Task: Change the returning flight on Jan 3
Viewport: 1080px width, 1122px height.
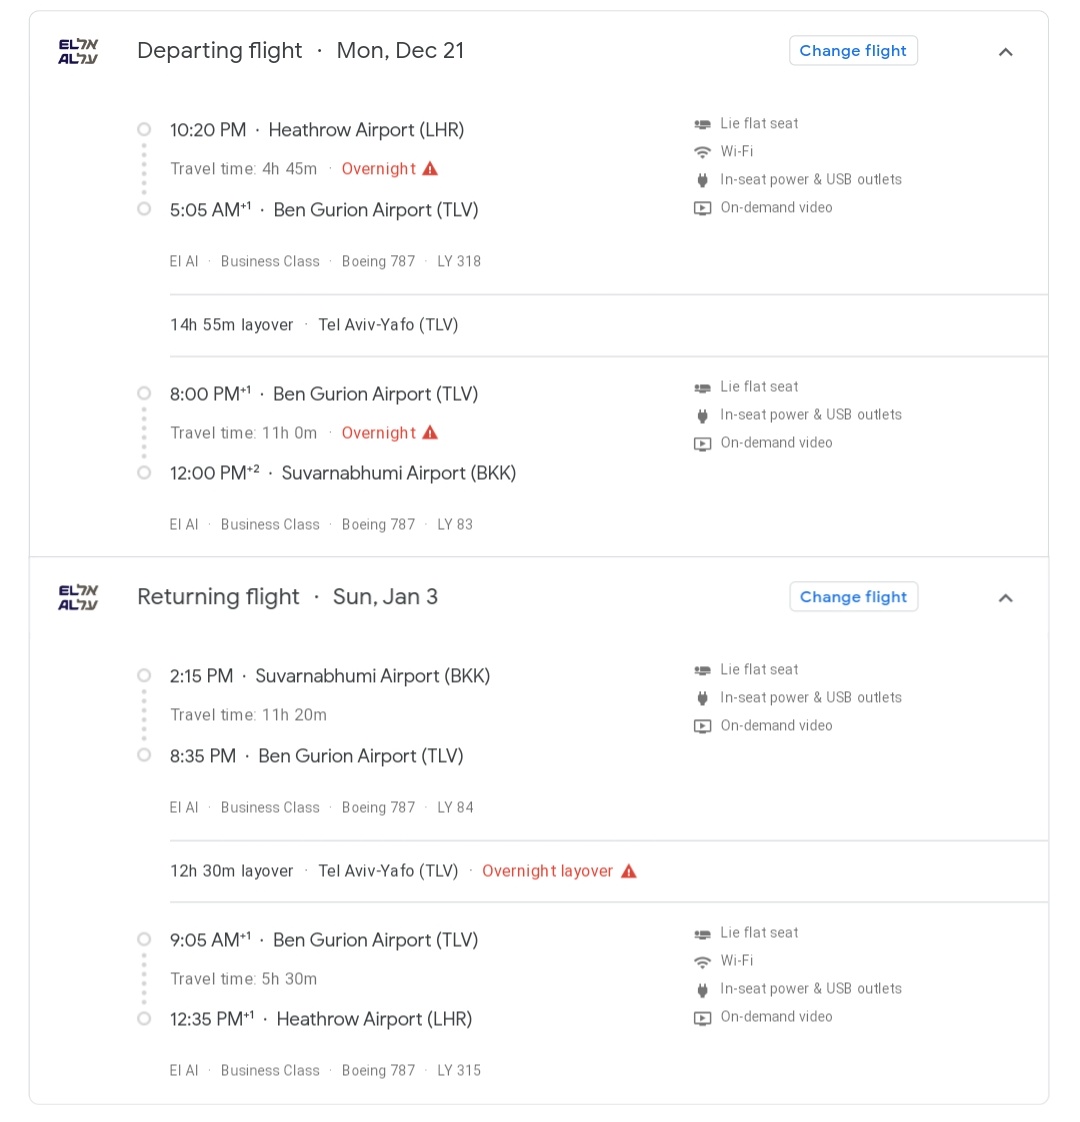Action: coord(853,597)
